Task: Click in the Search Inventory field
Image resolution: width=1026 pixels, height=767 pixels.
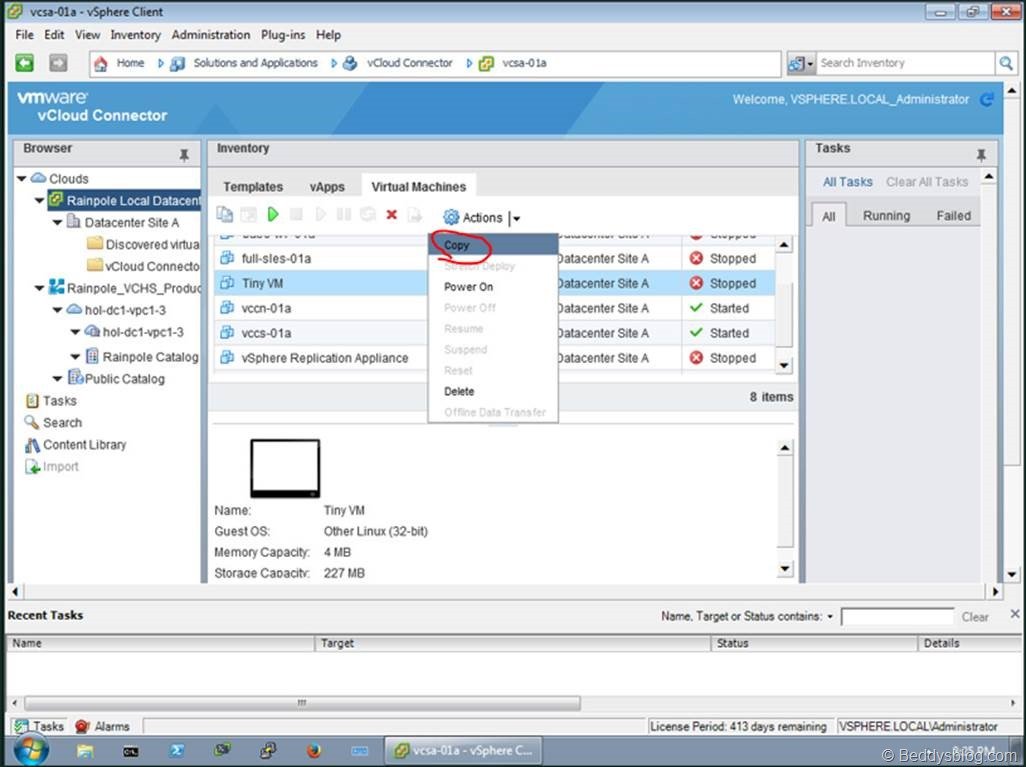Action: (905, 63)
